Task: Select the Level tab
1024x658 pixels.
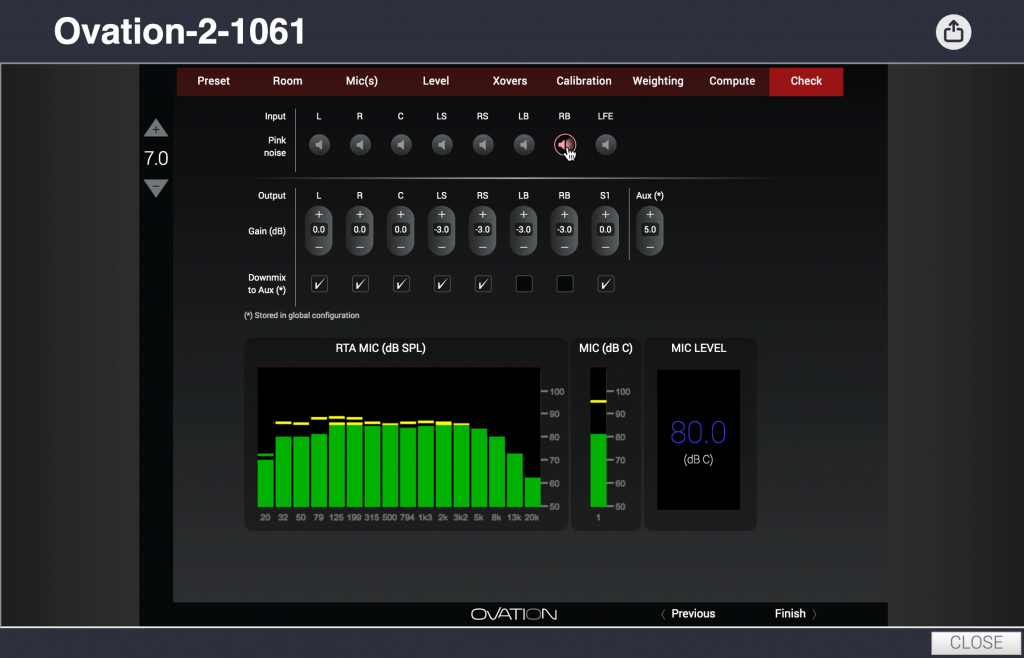Action: point(436,81)
